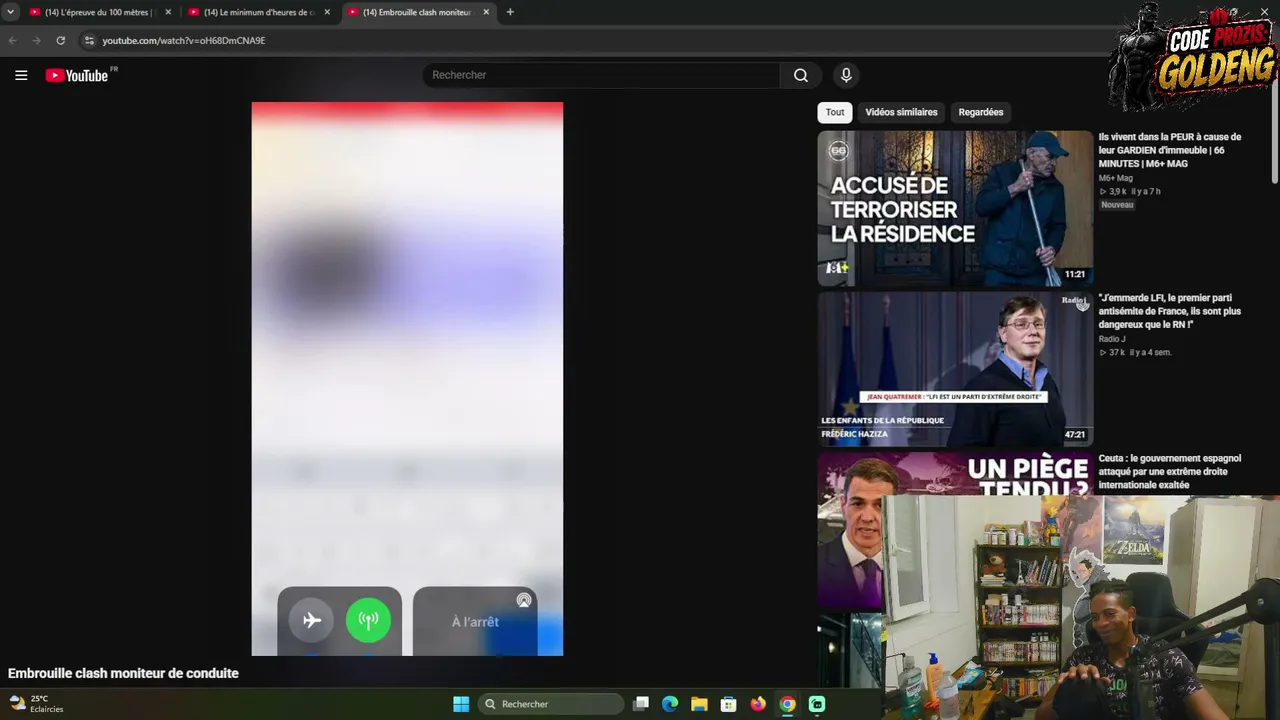Open the weather widget showing 25°C

[x=36, y=704]
